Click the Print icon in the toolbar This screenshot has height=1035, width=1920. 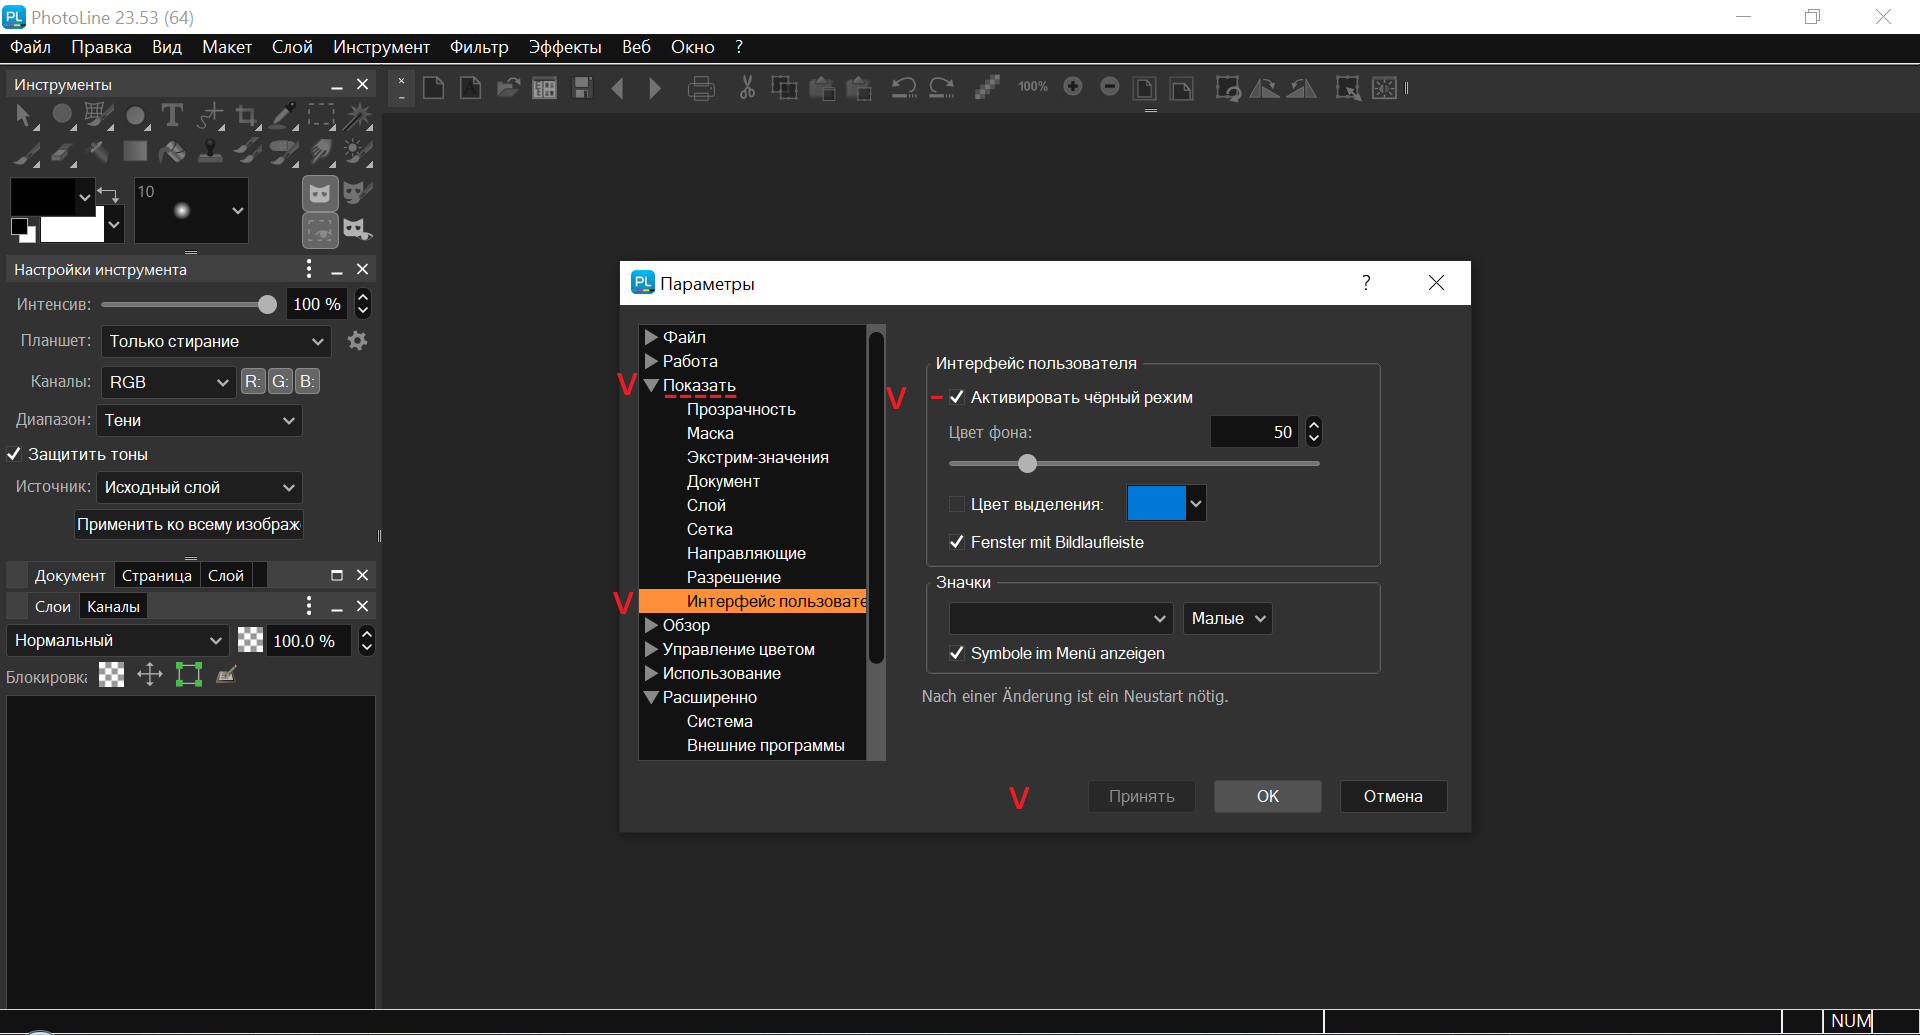pyautogui.click(x=701, y=89)
